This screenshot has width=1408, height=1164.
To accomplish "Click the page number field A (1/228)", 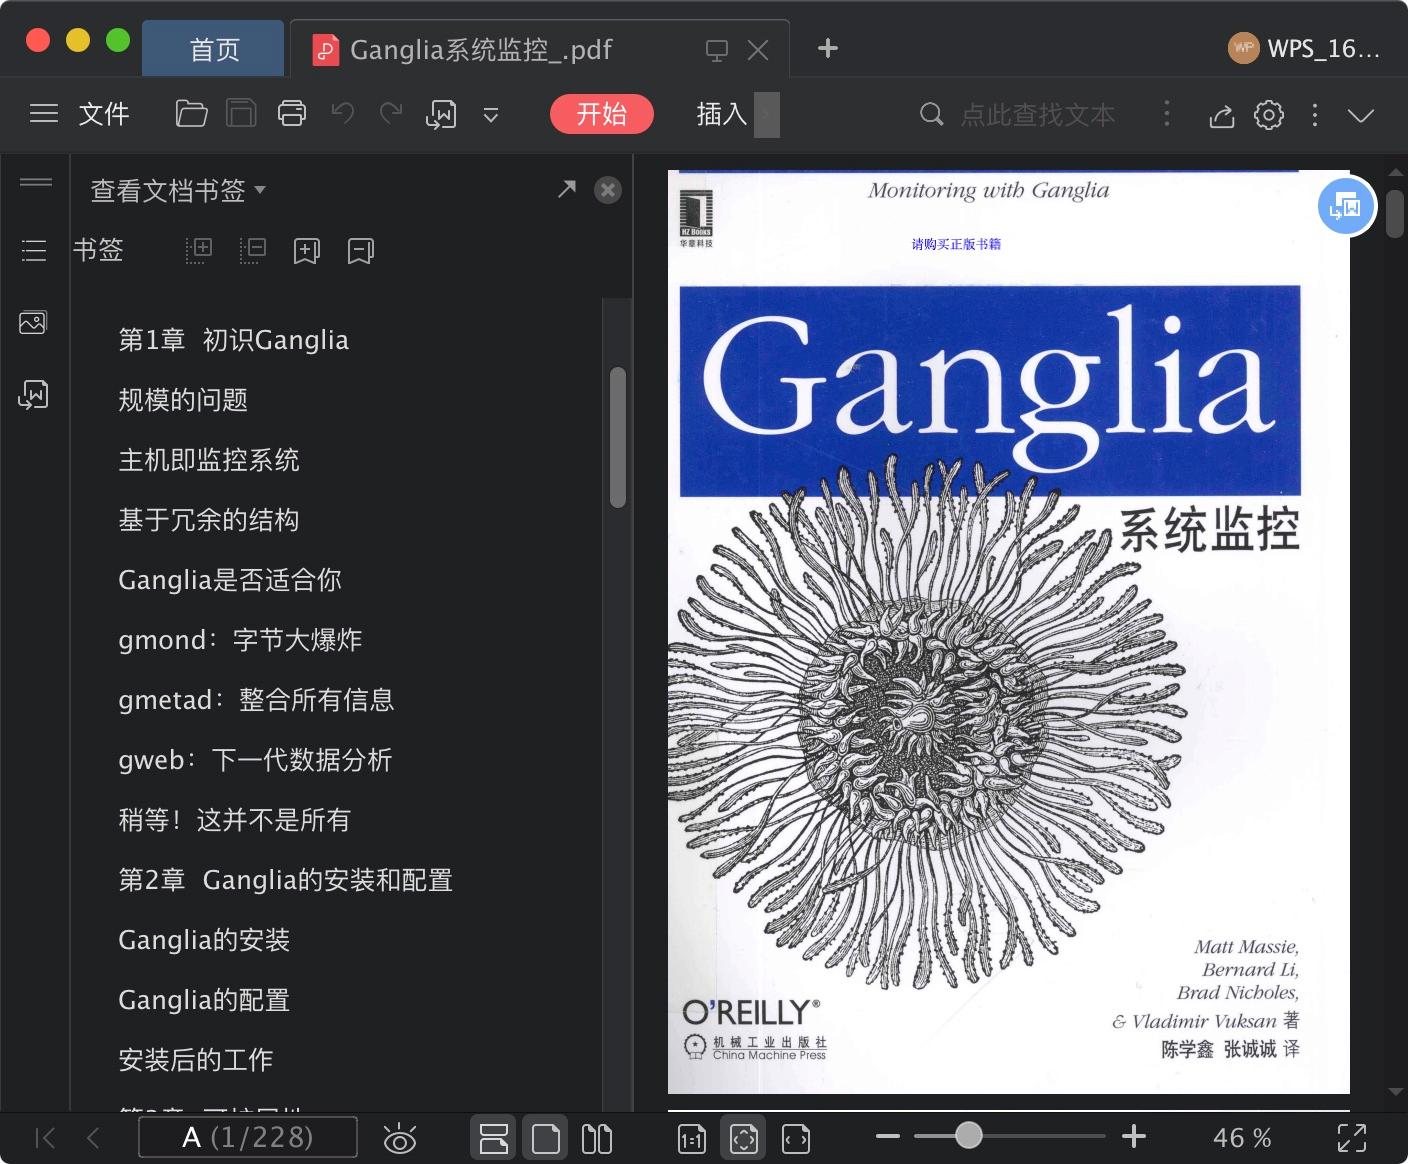I will 248,1138.
